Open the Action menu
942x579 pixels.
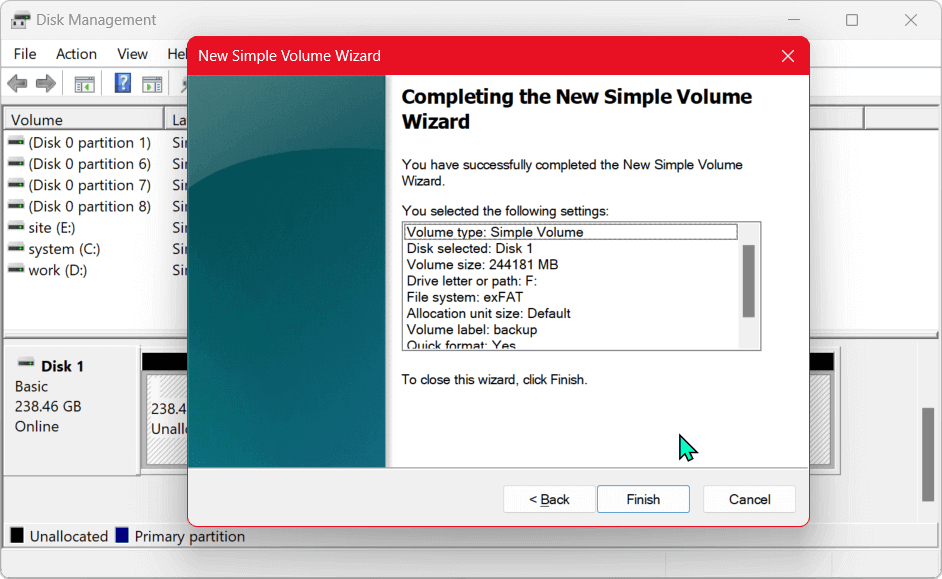click(x=76, y=54)
